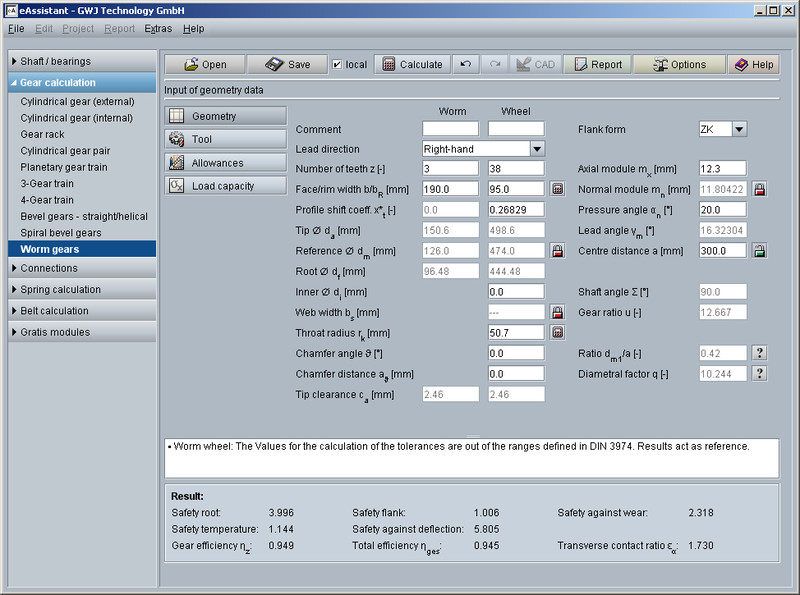
Task: Expand the Spring calculation section
Action: pyautogui.click(x=82, y=290)
